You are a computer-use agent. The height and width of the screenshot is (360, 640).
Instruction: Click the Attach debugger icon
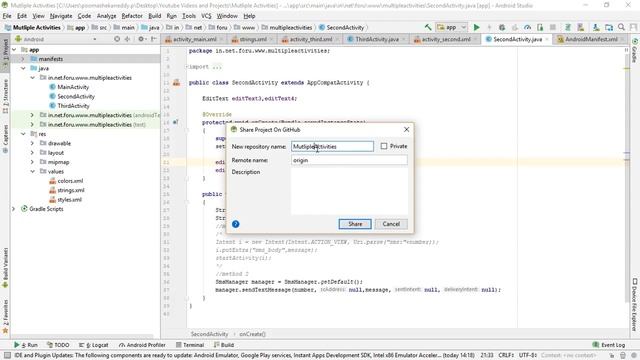click(x=540, y=27)
